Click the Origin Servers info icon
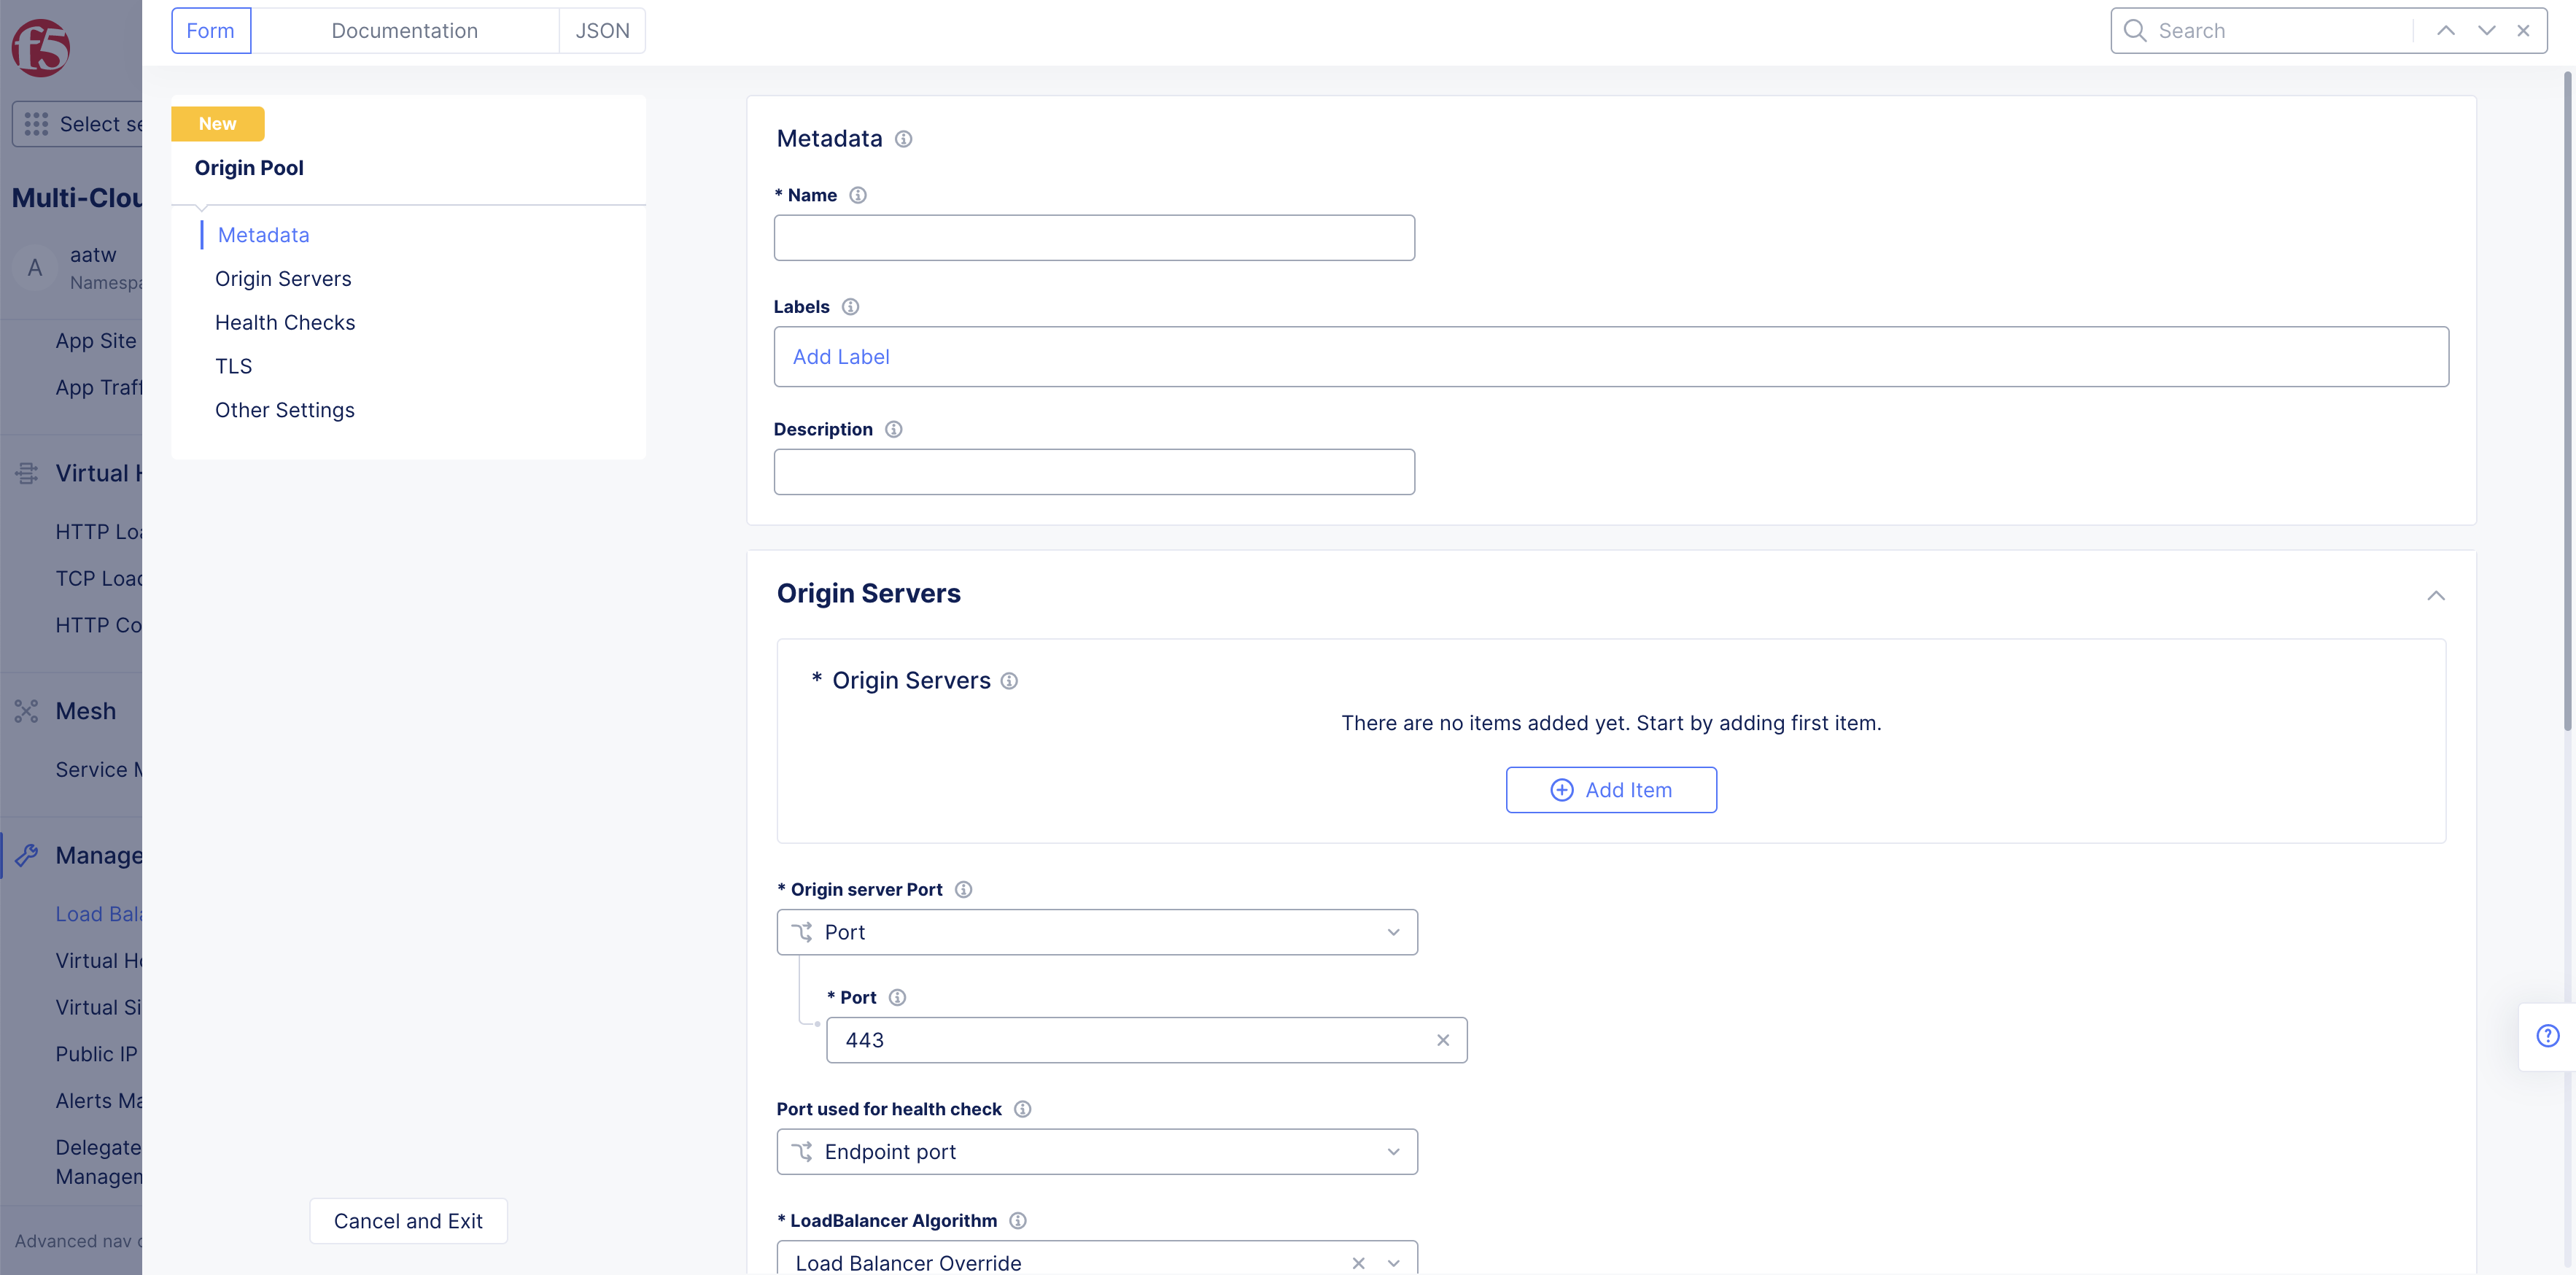2576x1275 pixels. click(x=1009, y=680)
